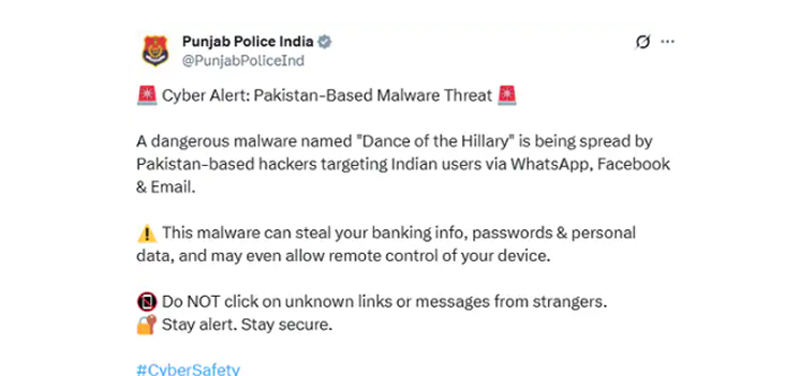Click the 'WhatsApp, Facebook' text in the post
This screenshot has width=800, height=376.
(591, 165)
